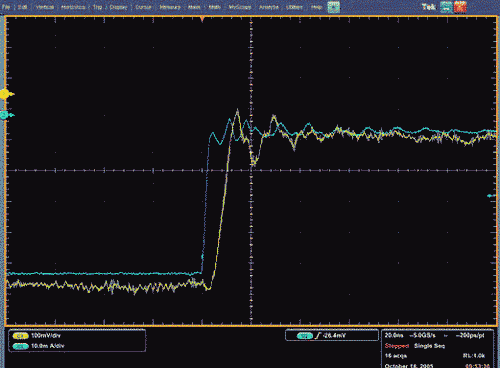The width and height of the screenshot is (500, 368).
Task: Open the Measure menu
Action: pos(170,7)
